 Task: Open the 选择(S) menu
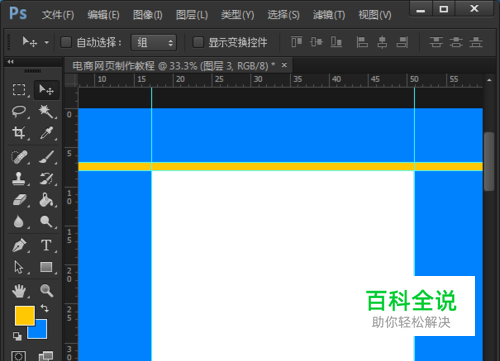pyautogui.click(x=283, y=15)
